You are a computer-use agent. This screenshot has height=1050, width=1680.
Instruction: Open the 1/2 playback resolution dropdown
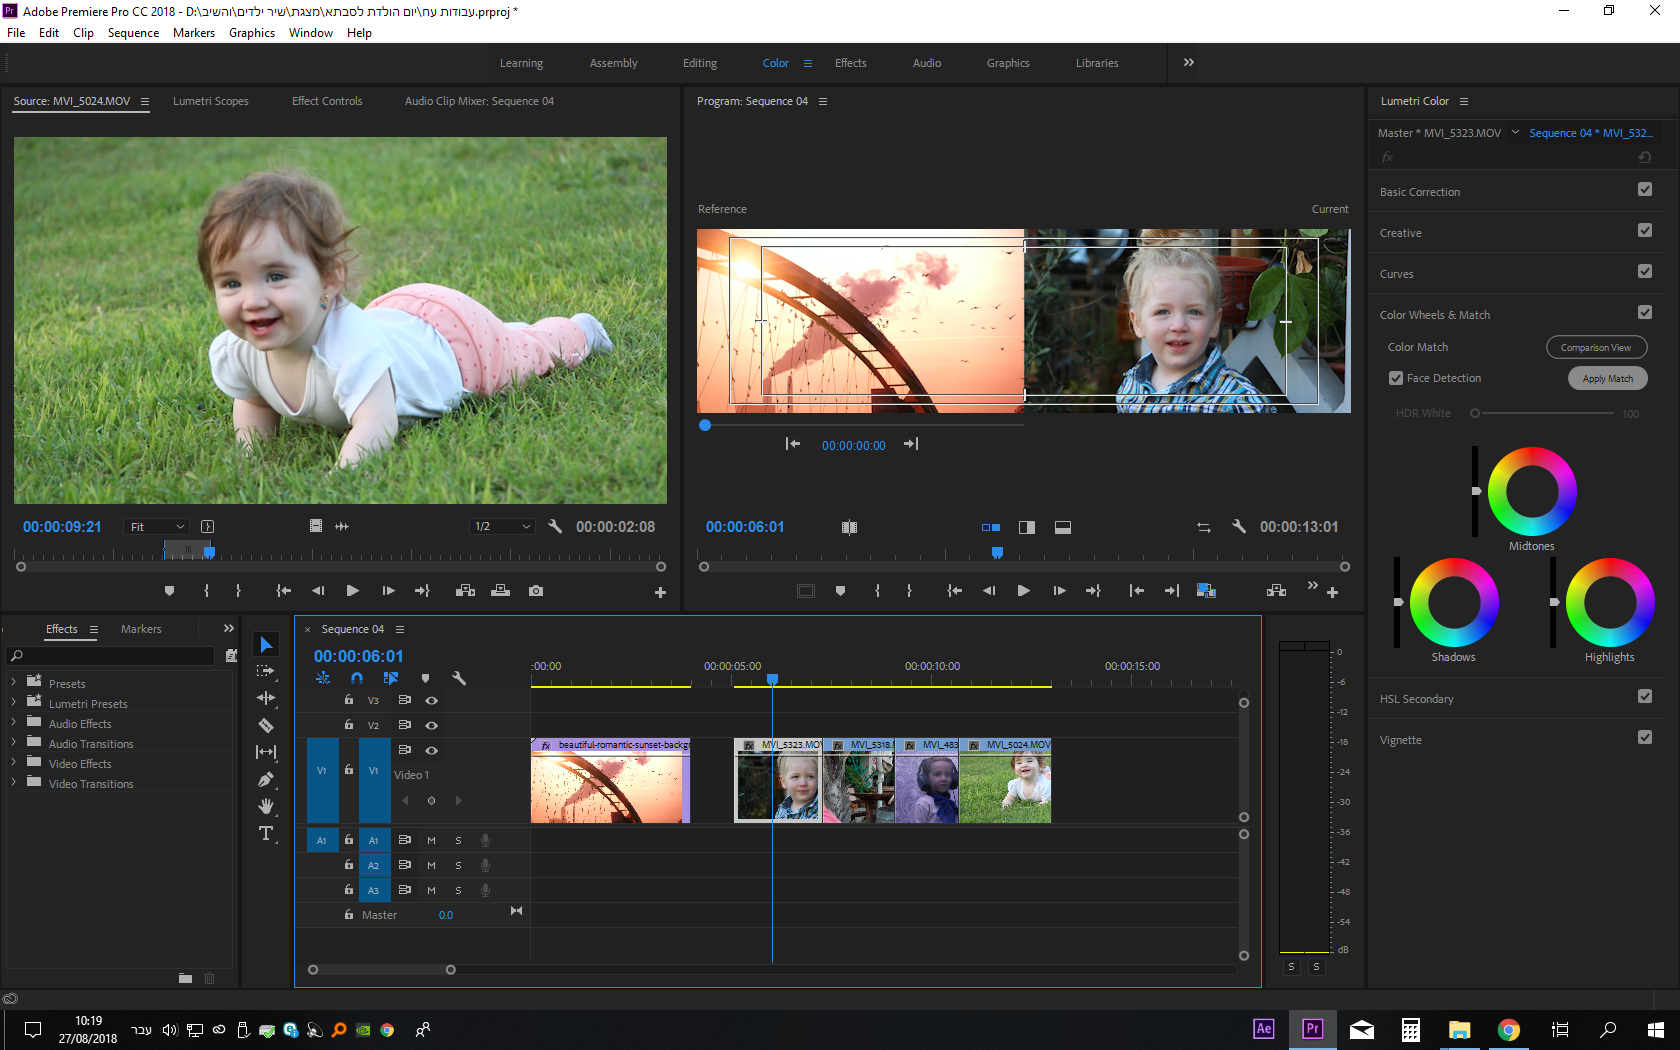coord(502,527)
